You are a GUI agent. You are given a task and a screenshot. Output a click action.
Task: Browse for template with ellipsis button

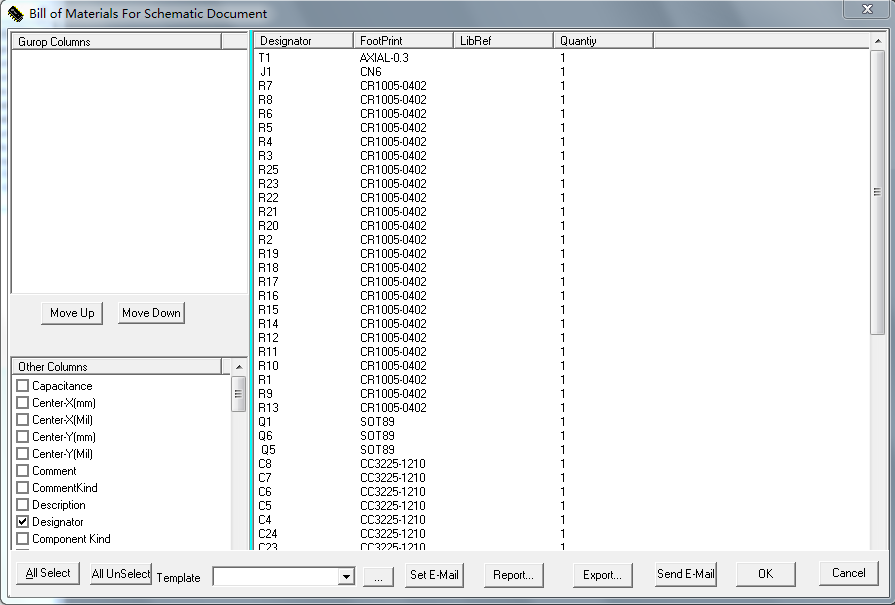tap(378, 575)
